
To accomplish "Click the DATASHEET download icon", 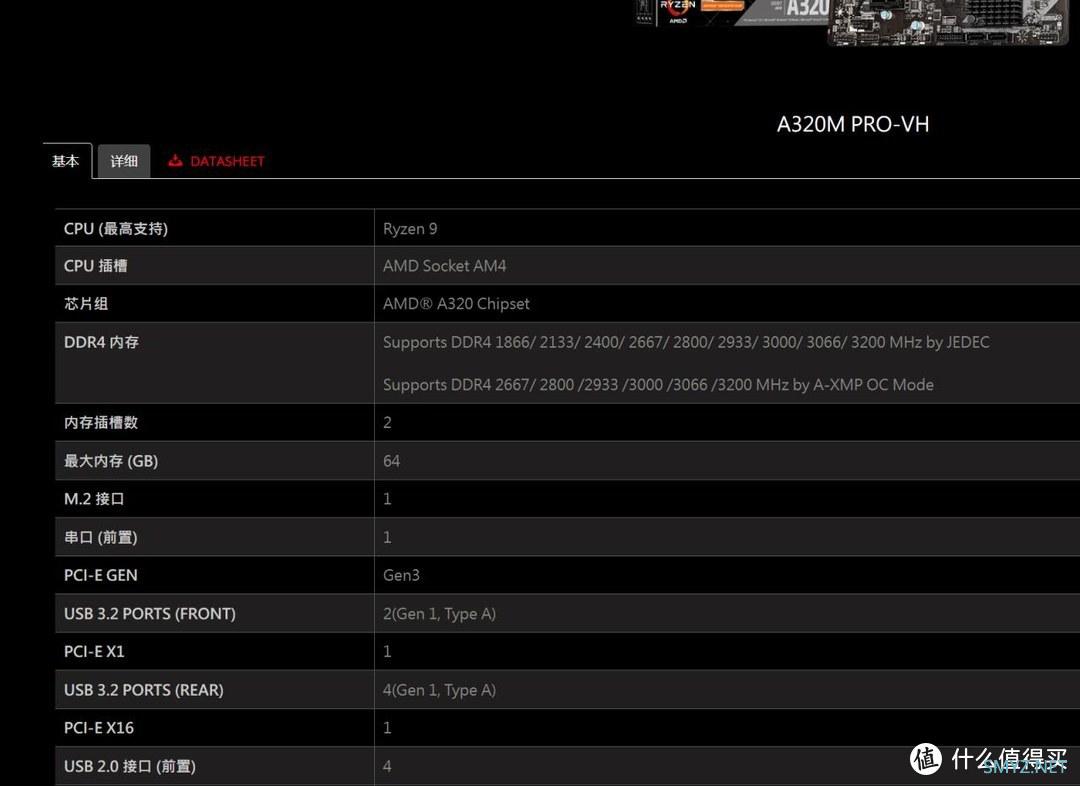I will pos(176,161).
